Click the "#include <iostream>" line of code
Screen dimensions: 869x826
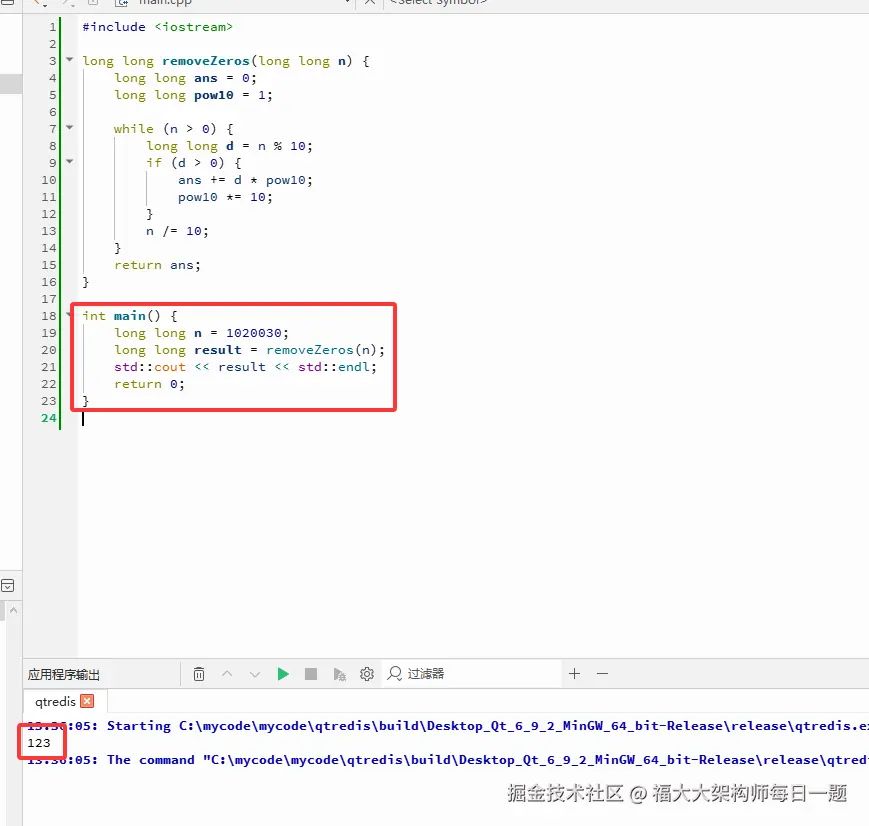tap(157, 27)
